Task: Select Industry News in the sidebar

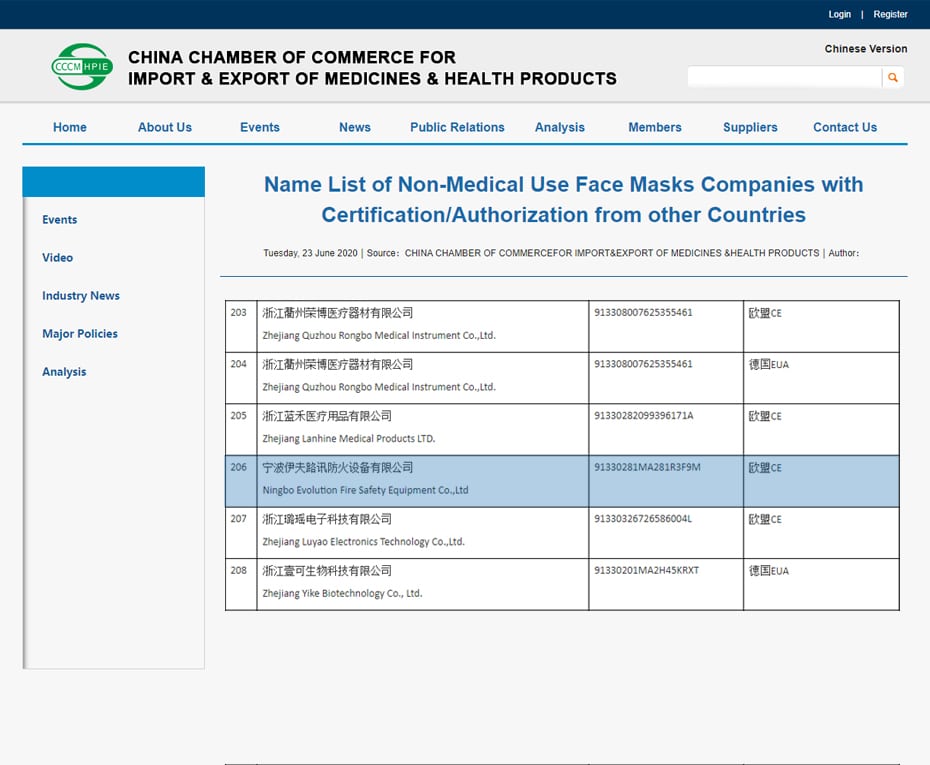Action: (81, 295)
